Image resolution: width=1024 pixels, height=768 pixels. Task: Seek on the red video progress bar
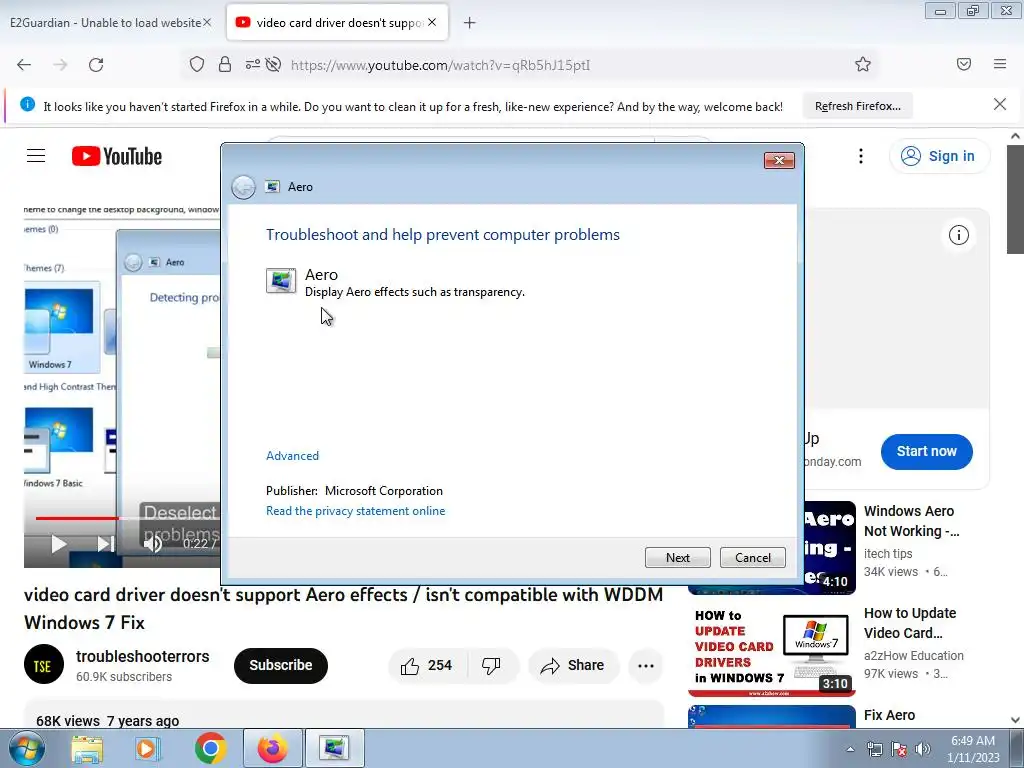tap(77, 519)
